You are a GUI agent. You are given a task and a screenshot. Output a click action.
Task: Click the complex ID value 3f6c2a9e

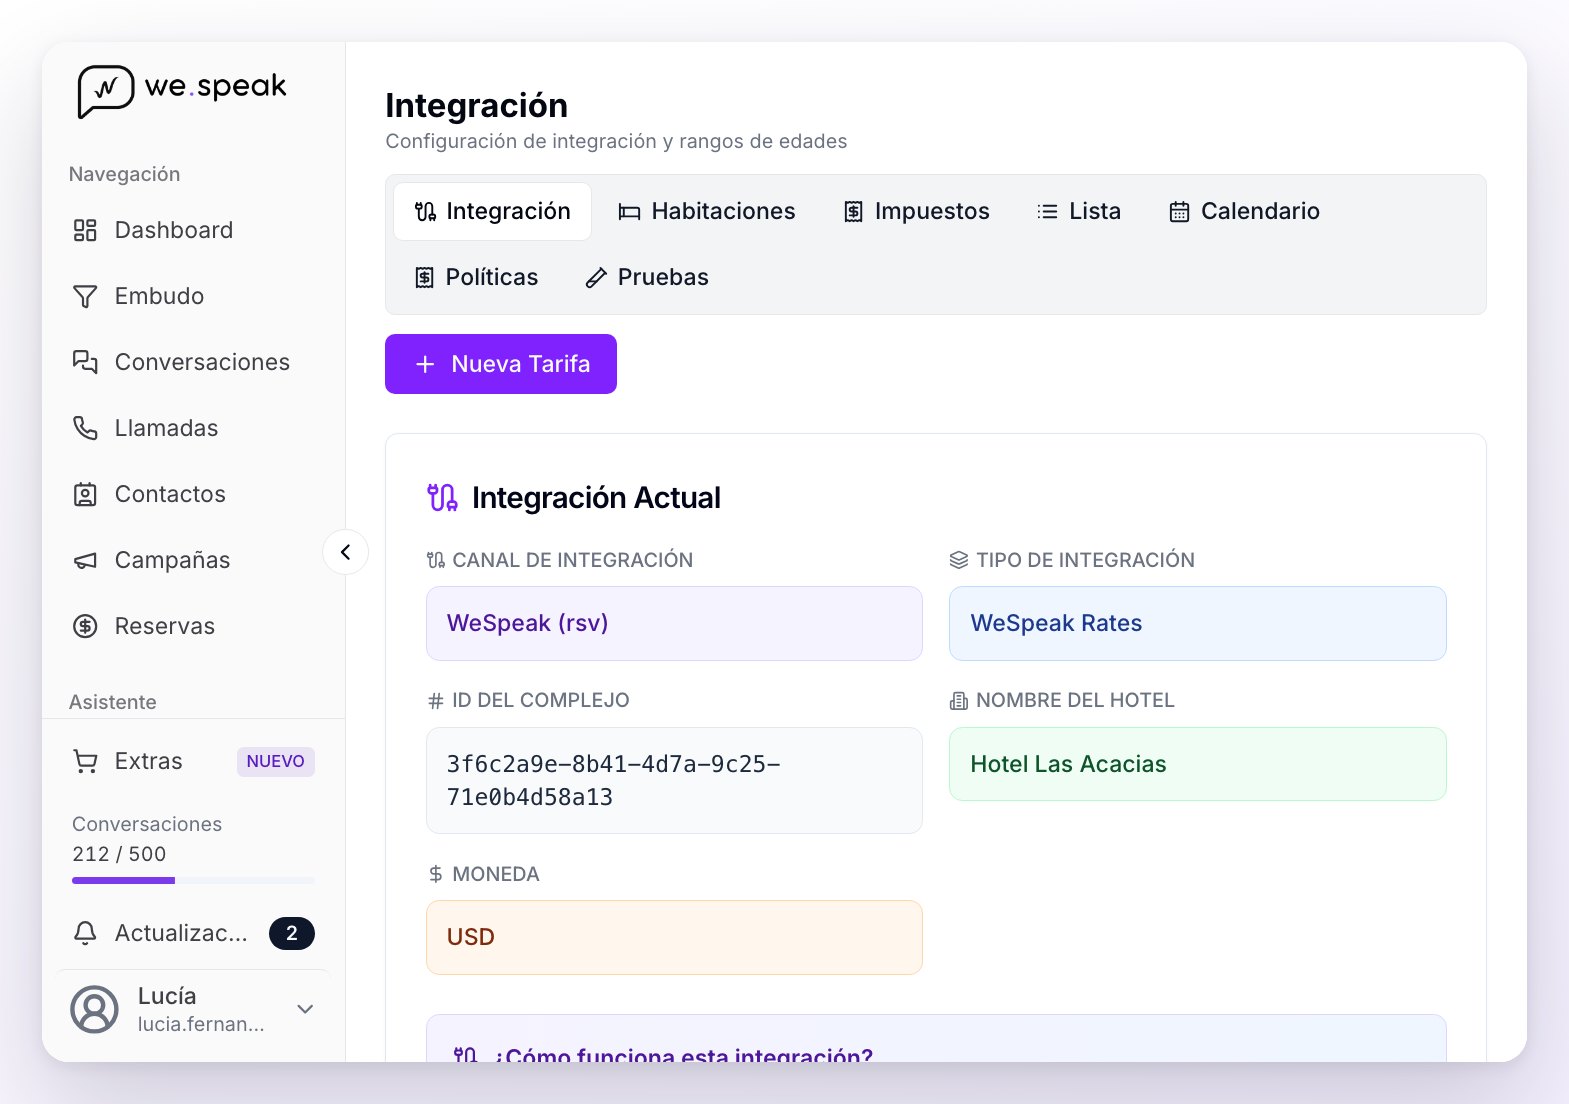tap(674, 780)
